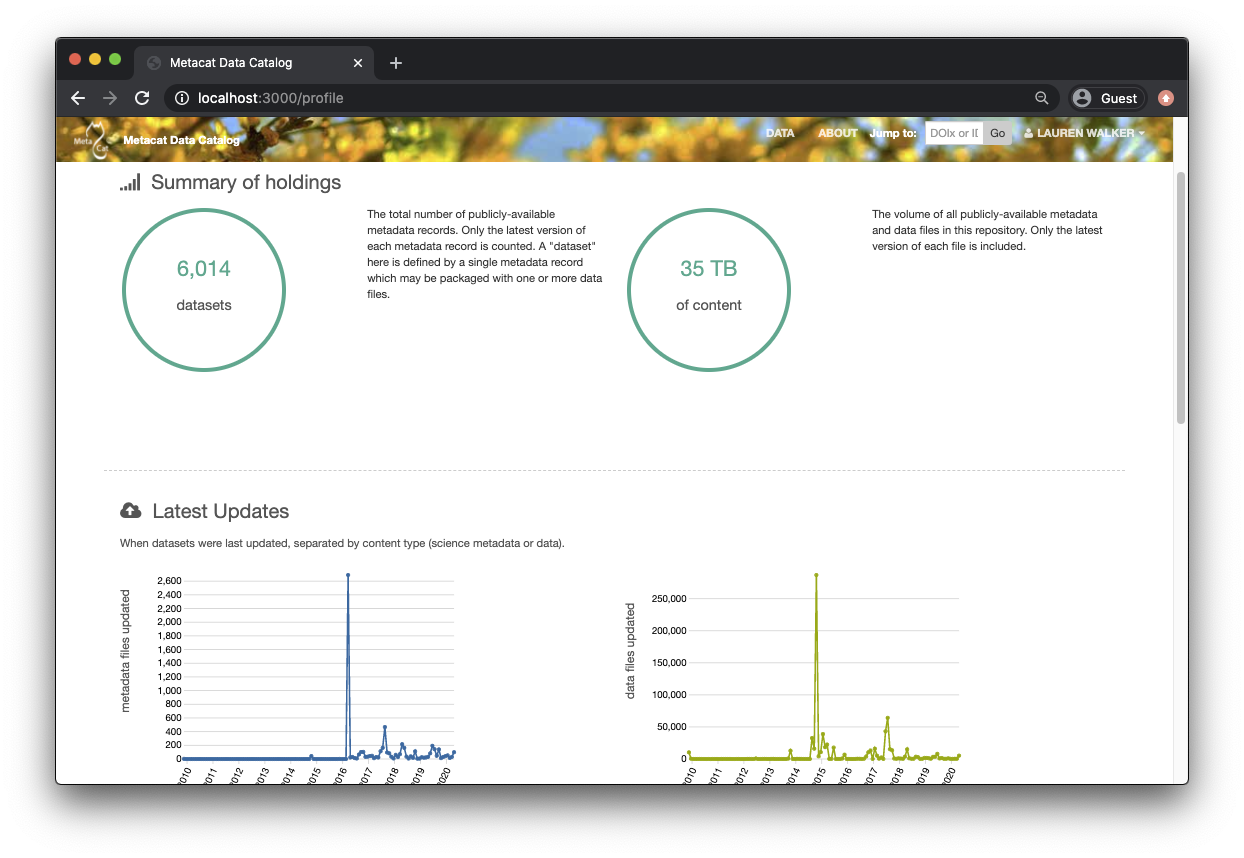This screenshot has height=858, width=1244.
Task: Focus the DOI or ID jump field
Action: pos(953,133)
